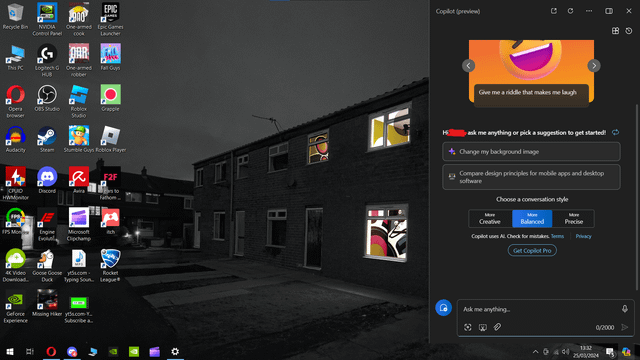
Task: Click Get Copilot Pro button
Action: (532, 251)
